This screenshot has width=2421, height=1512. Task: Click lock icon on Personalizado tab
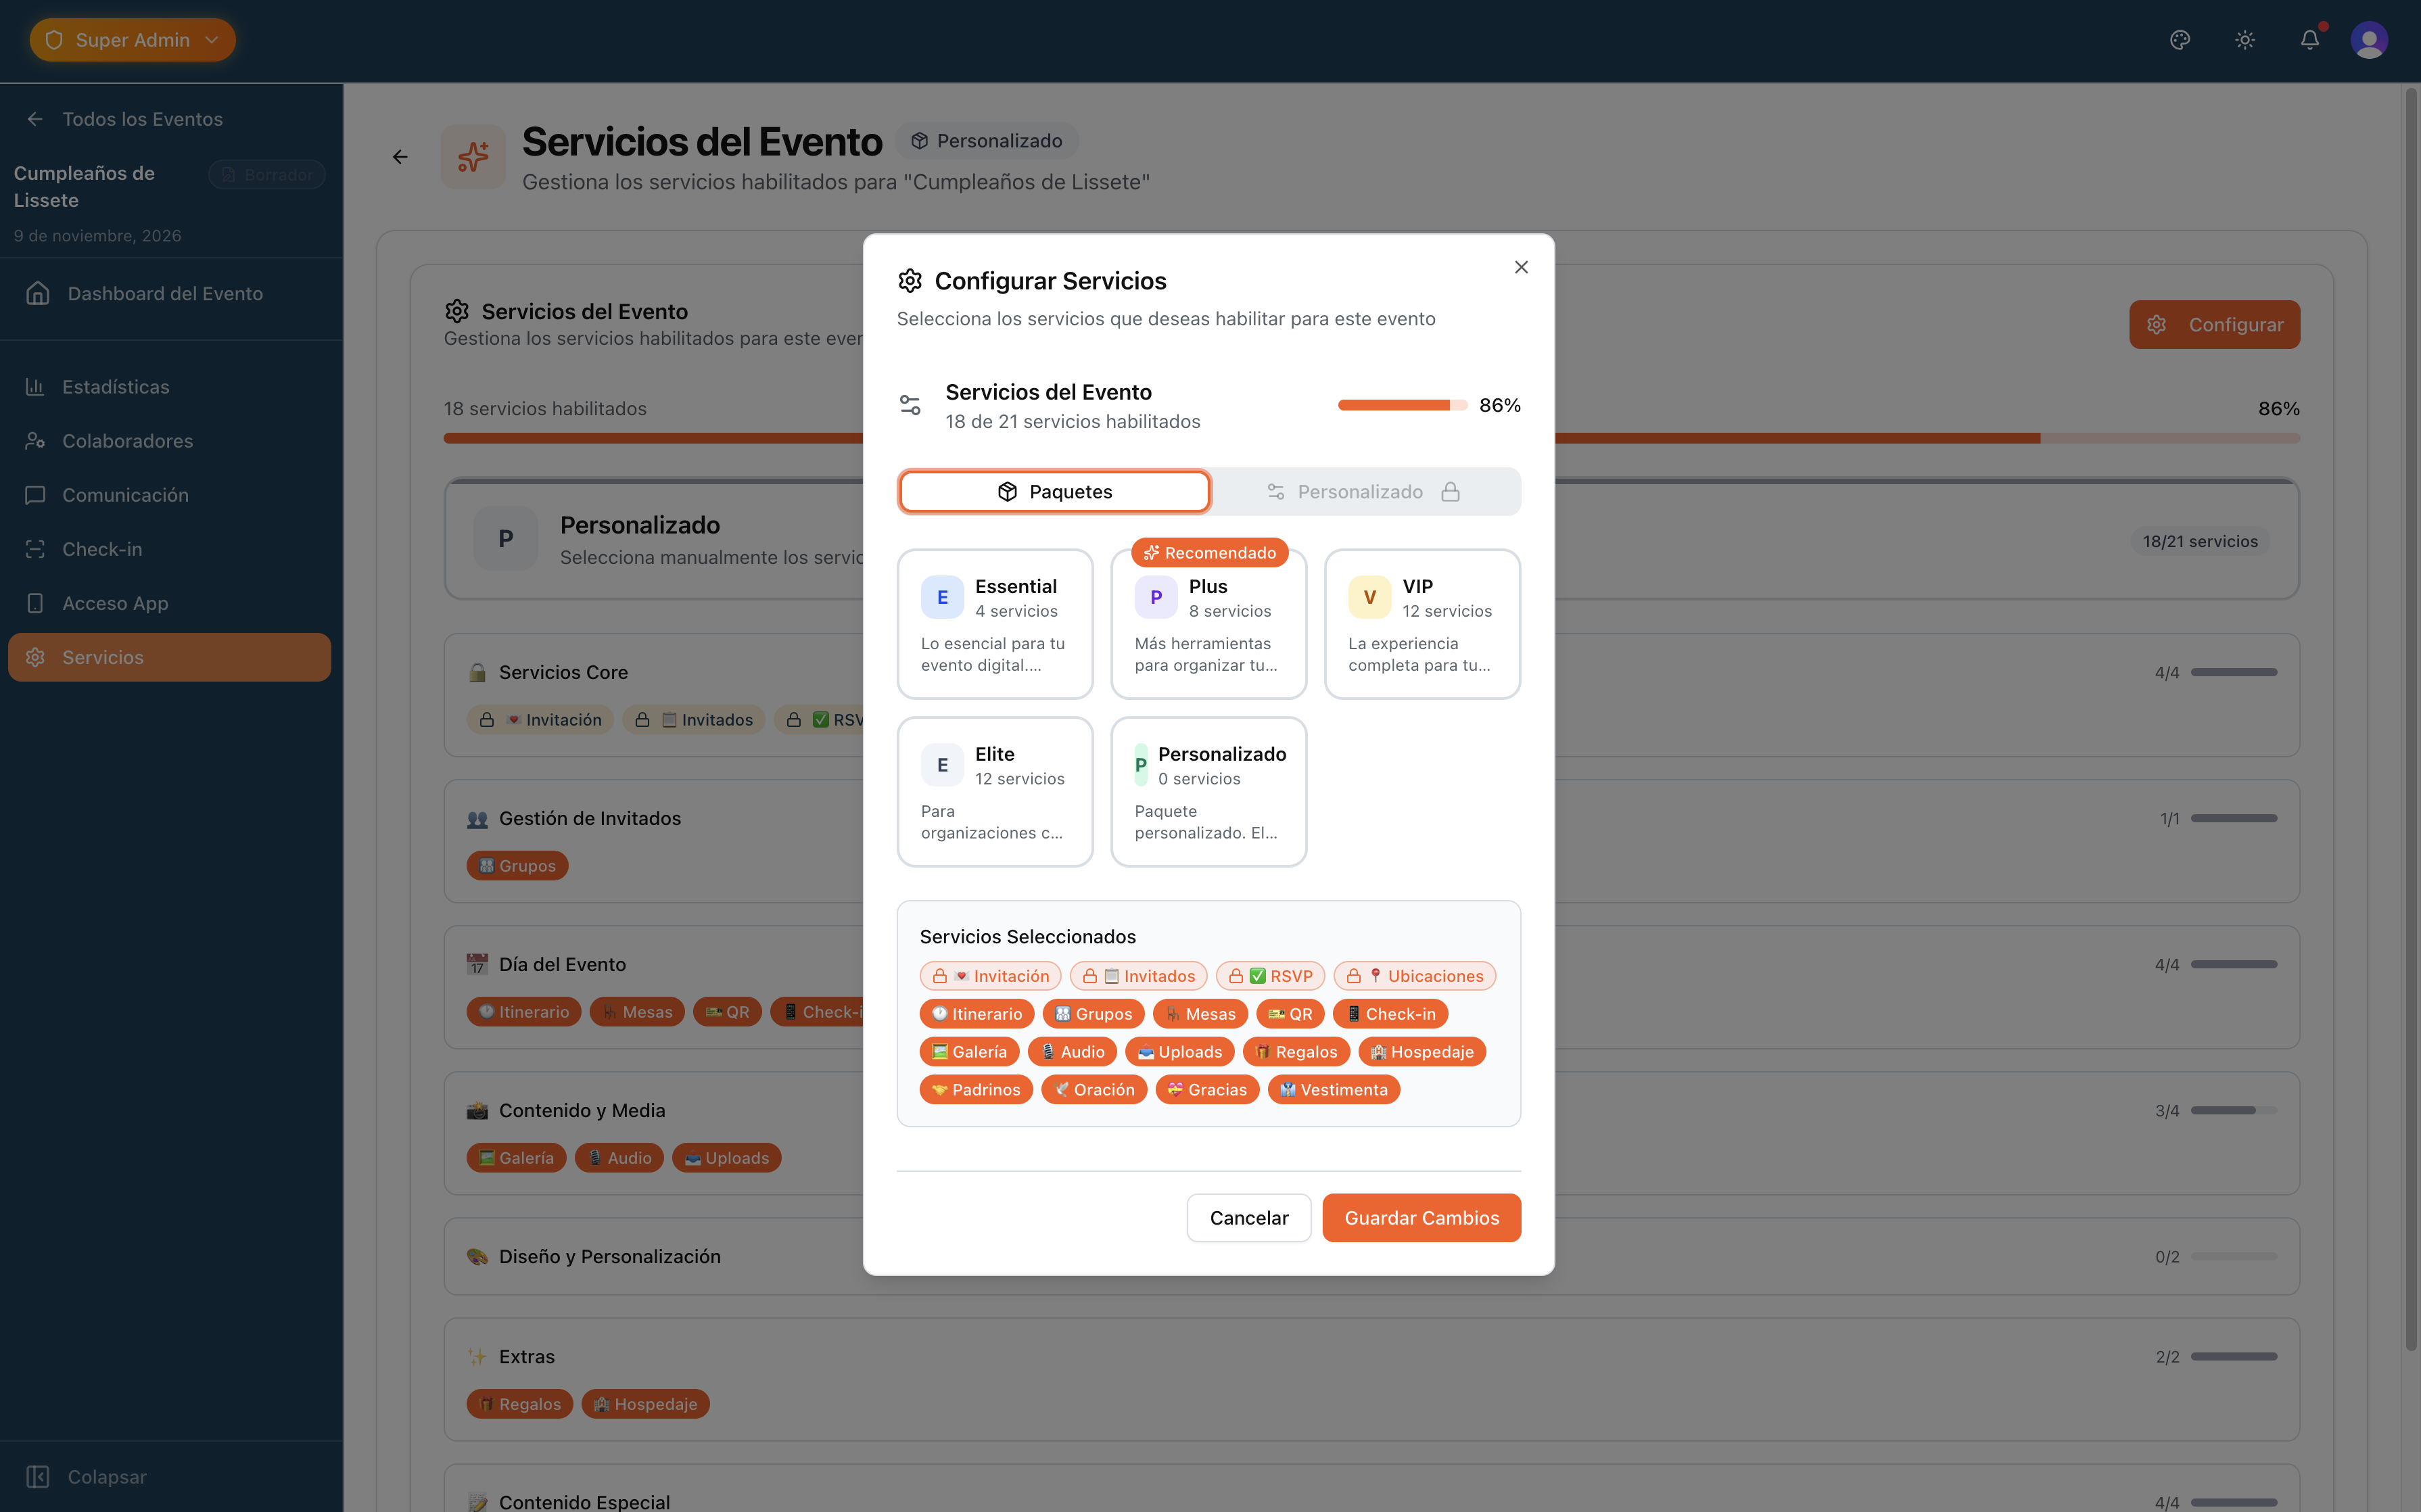[1450, 491]
